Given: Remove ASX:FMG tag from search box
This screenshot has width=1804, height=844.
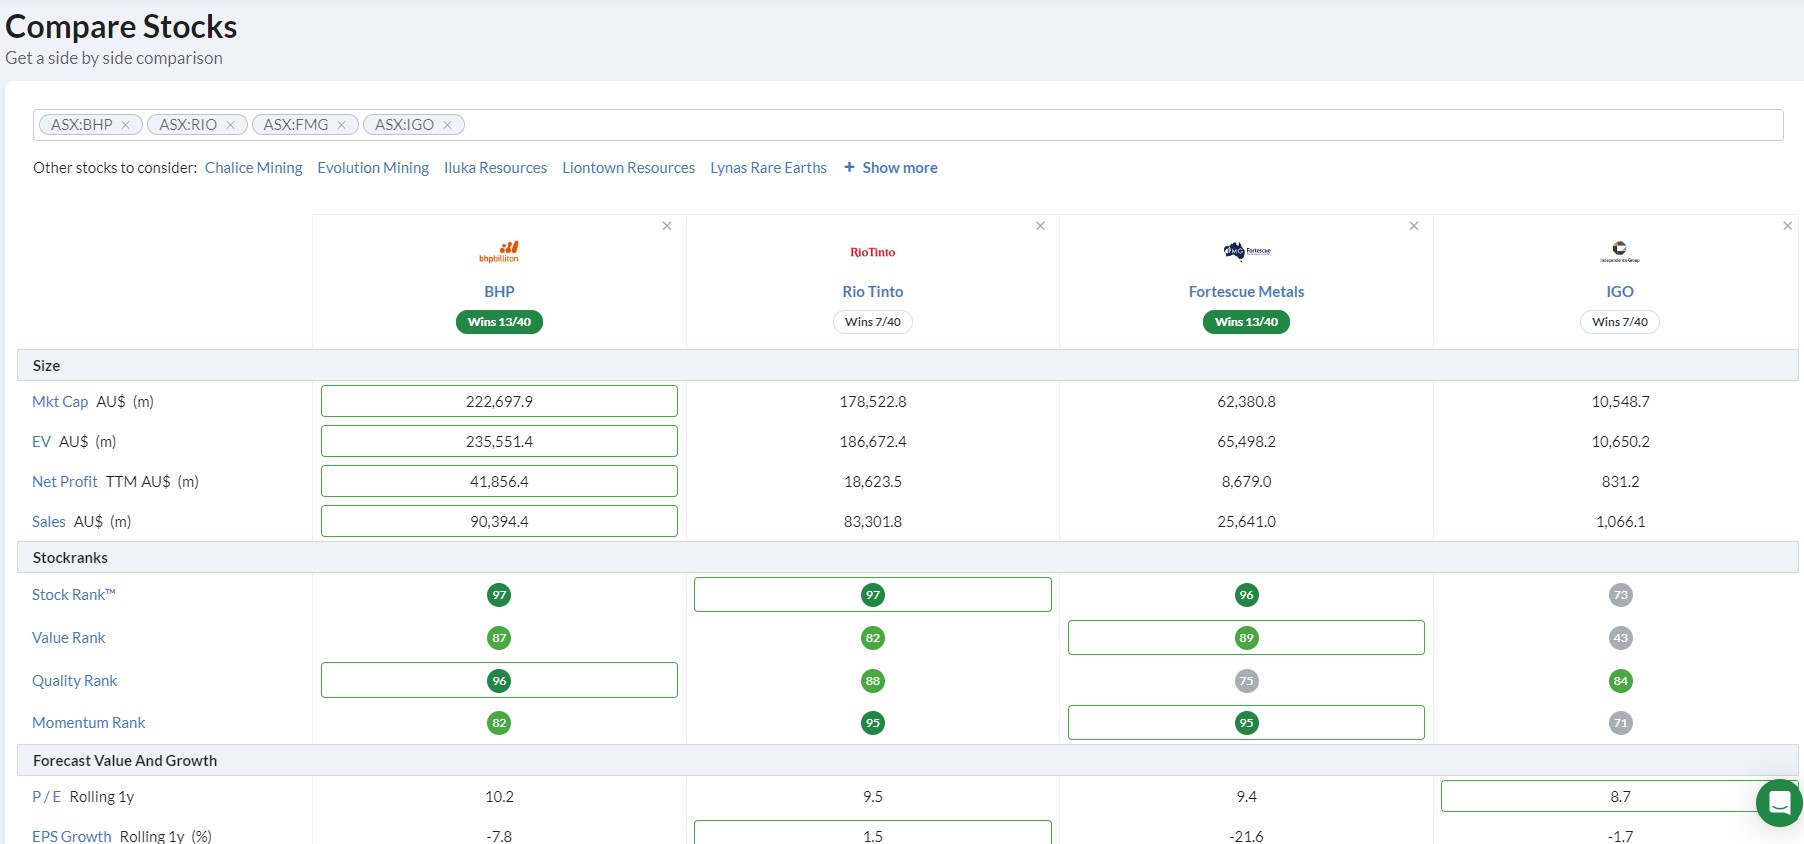Looking at the screenshot, I should (342, 125).
